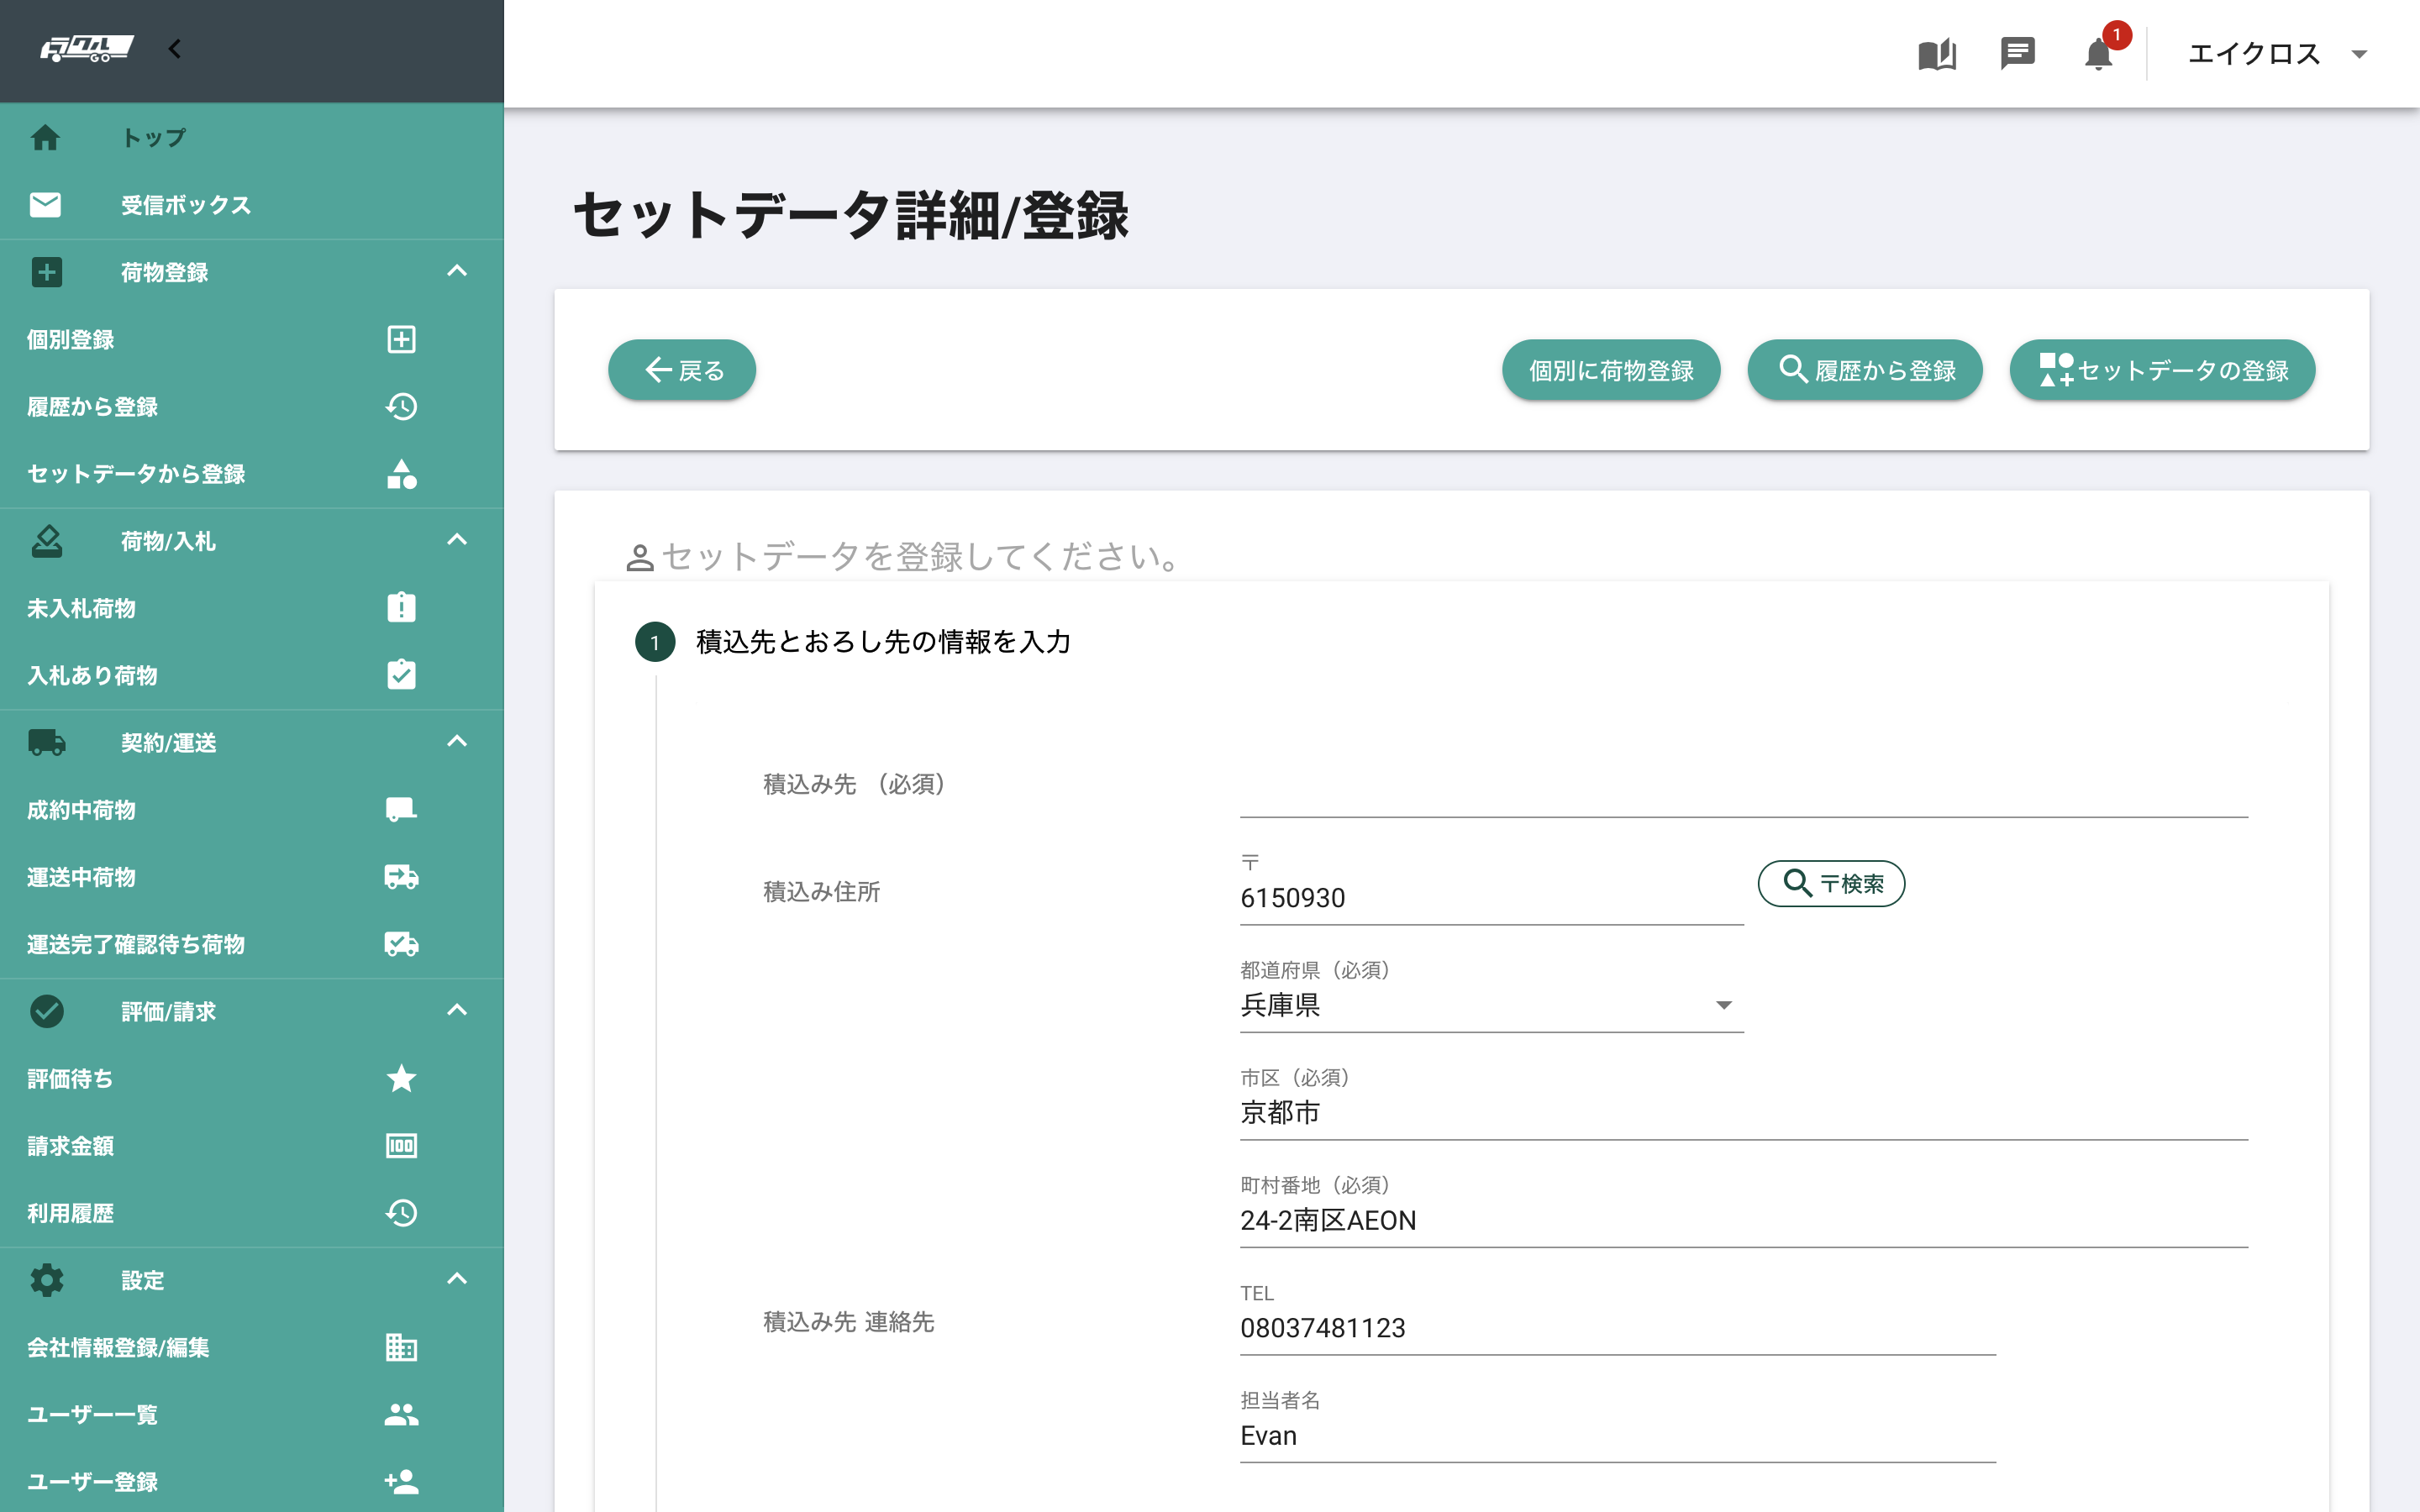Open the manual book icon
Viewport: 2420px width, 1512px height.
pyautogui.click(x=1937, y=54)
